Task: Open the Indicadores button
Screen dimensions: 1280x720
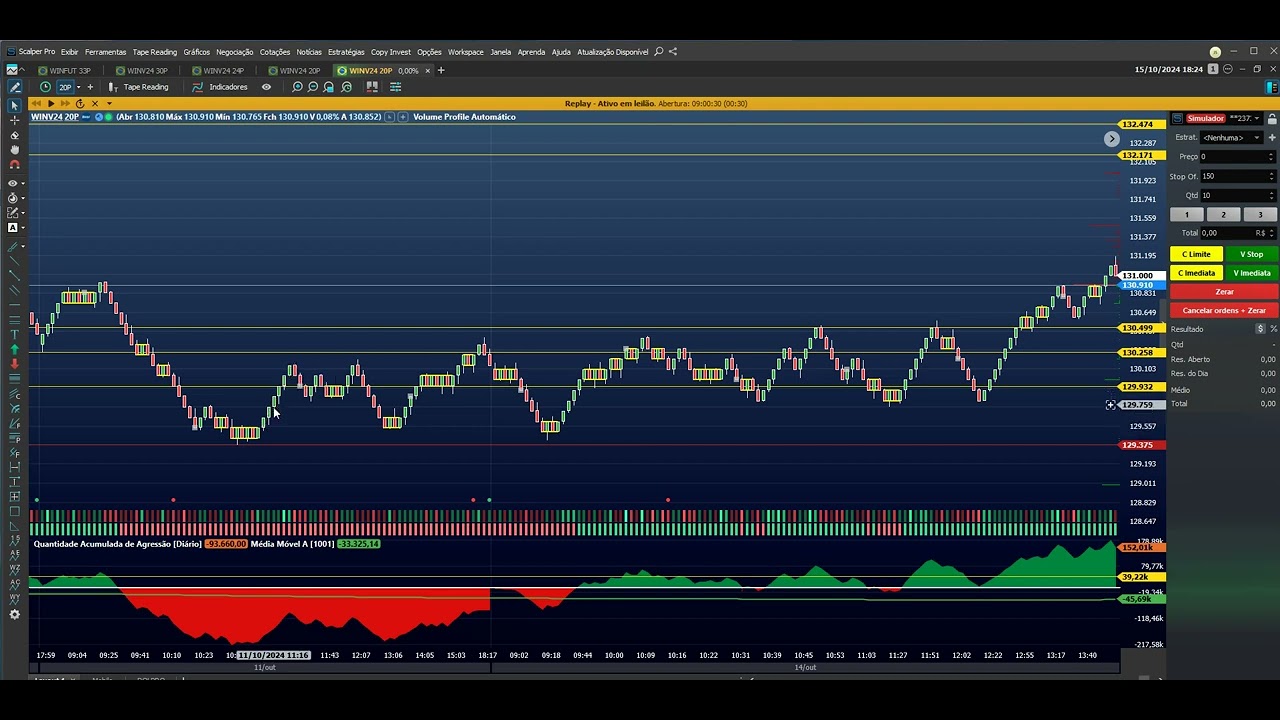Action: (x=220, y=87)
